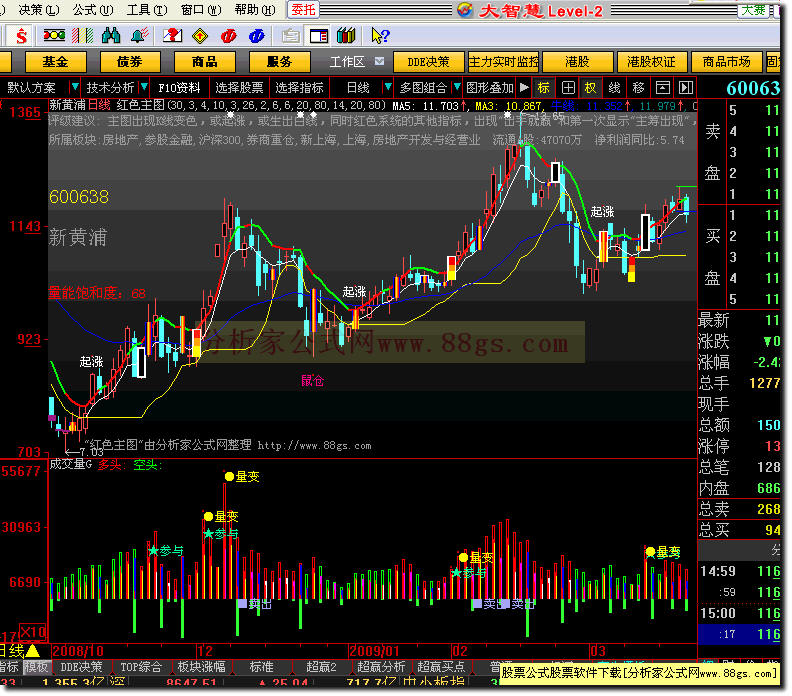Click the 量能饱和度: 68 label
Viewport: 792px width, 696px height.
(97, 293)
